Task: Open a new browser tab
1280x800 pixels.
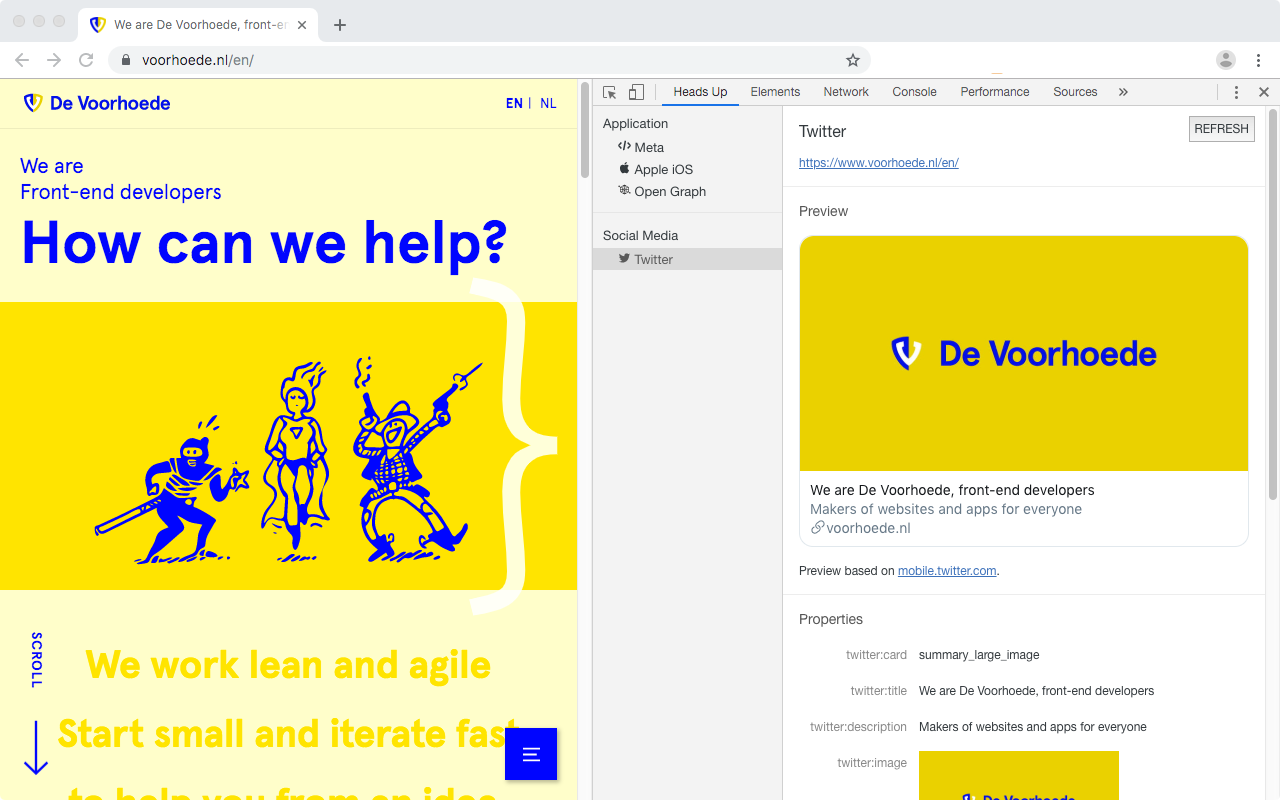Action: pyautogui.click(x=340, y=25)
